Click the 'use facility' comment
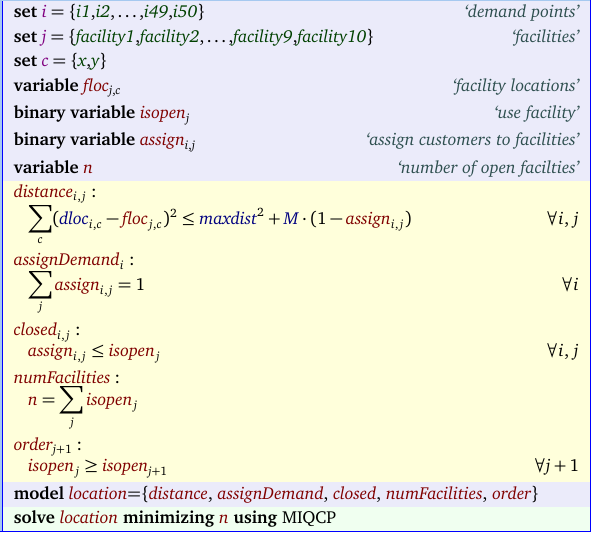592x534 pixels. [x=537, y=113]
